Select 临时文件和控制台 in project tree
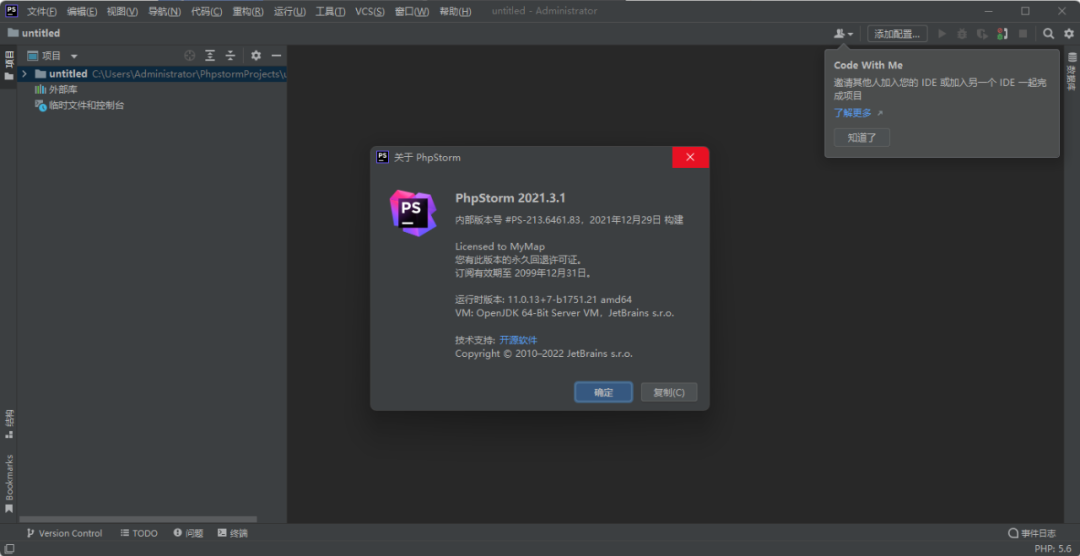The image size is (1080, 556). point(79,105)
